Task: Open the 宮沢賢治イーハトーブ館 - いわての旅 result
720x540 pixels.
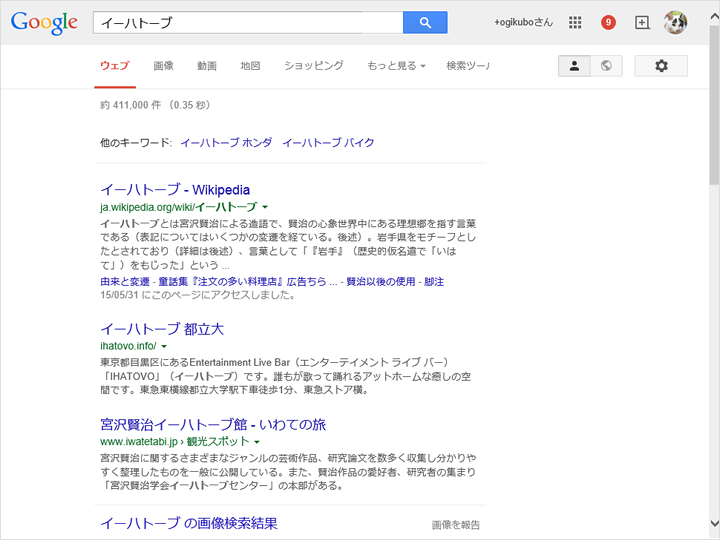Action: pyautogui.click(x=213, y=424)
